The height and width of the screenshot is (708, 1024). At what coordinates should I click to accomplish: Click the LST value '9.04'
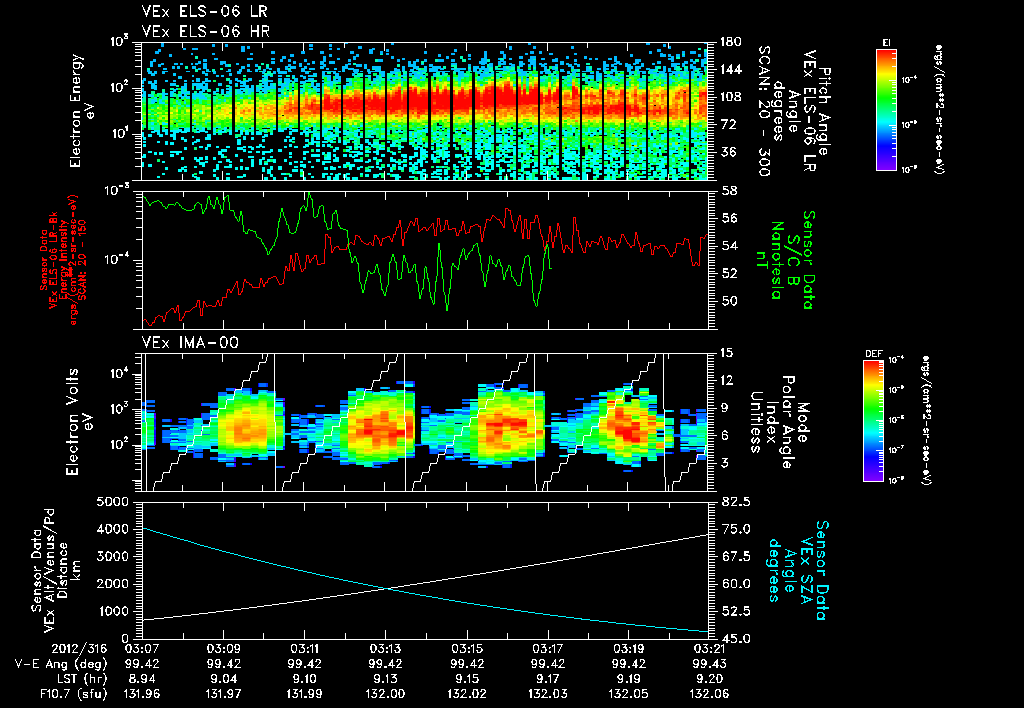(223, 679)
